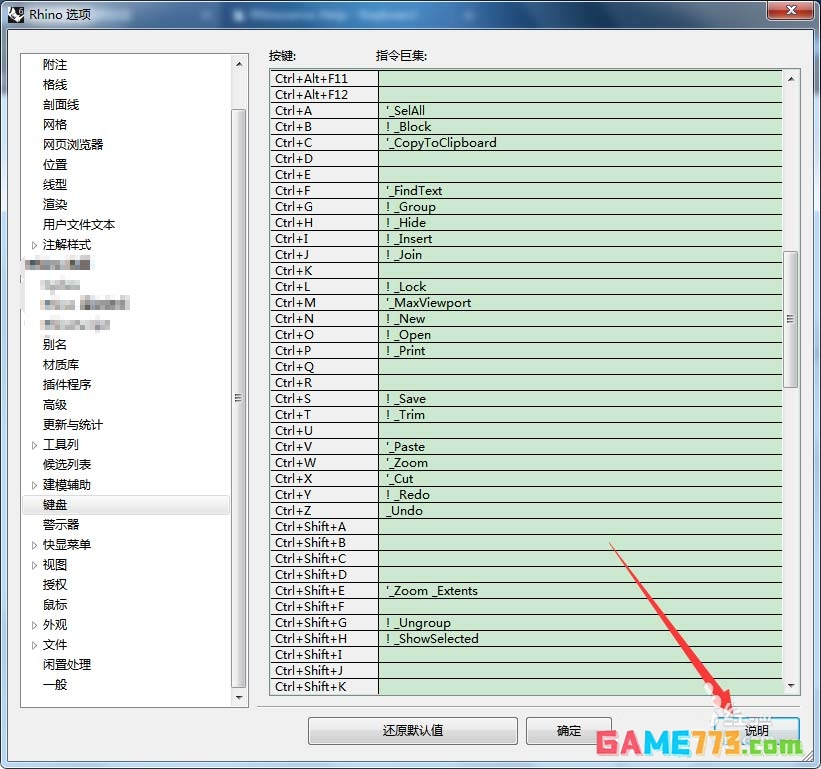
Task: Click the Ctrl+Shift+A key cell
Action: coord(325,527)
